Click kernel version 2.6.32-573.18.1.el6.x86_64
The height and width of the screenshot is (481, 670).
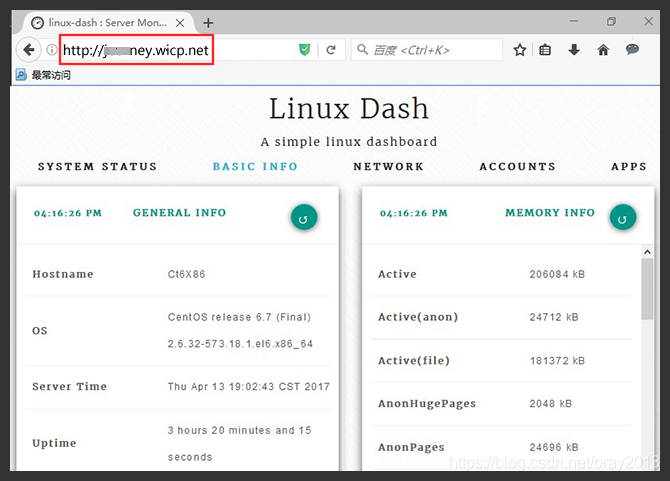[x=240, y=344]
